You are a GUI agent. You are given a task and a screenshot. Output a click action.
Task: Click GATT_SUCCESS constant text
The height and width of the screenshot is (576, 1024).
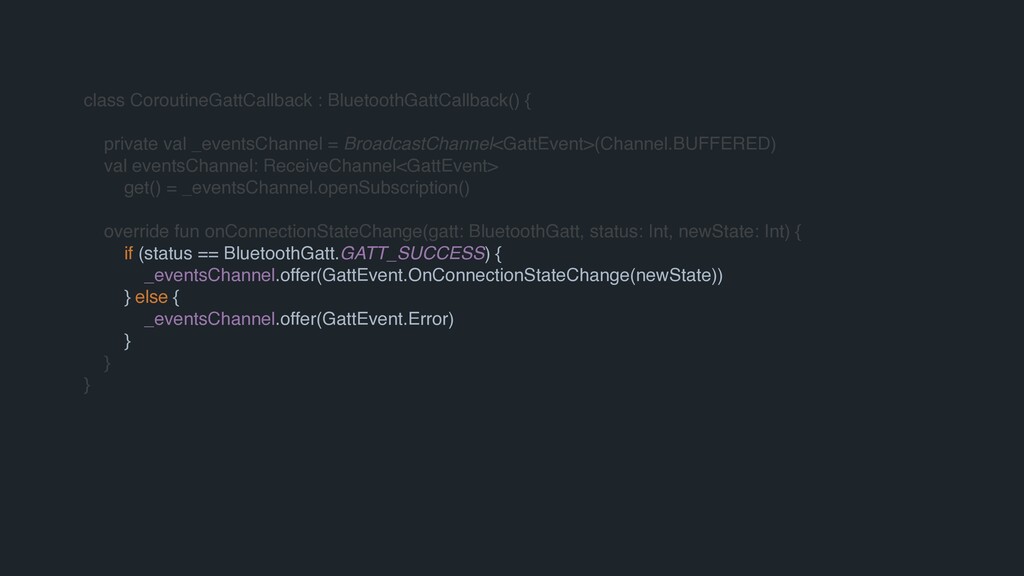click(x=412, y=254)
